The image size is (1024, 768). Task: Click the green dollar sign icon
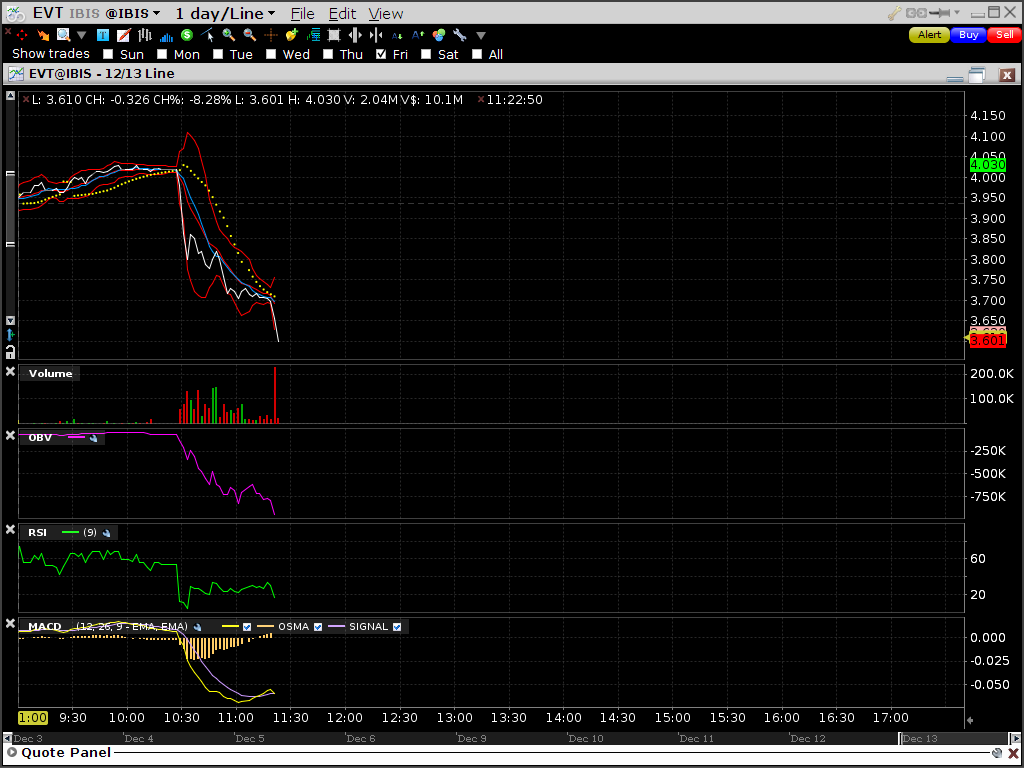tap(187, 35)
